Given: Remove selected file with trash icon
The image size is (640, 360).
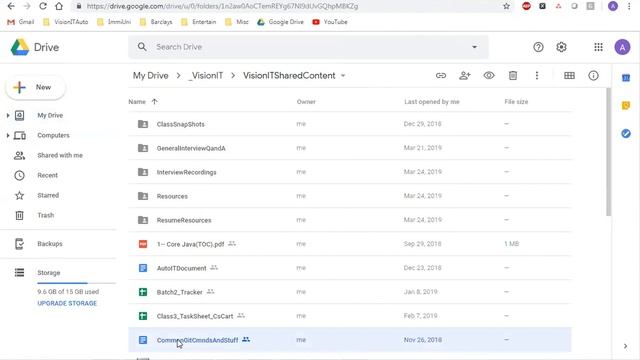Looking at the screenshot, I should (x=513, y=76).
